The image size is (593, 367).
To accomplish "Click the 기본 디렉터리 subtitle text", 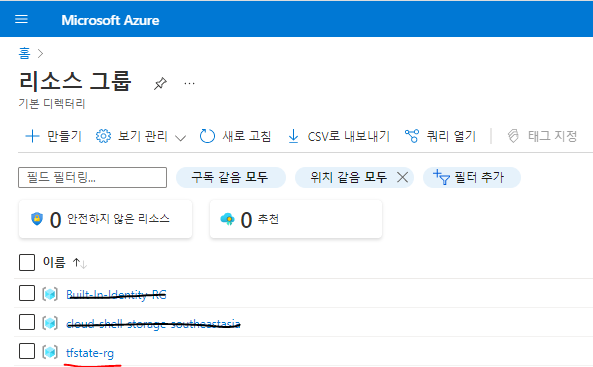I will pyautogui.click(x=52, y=104).
